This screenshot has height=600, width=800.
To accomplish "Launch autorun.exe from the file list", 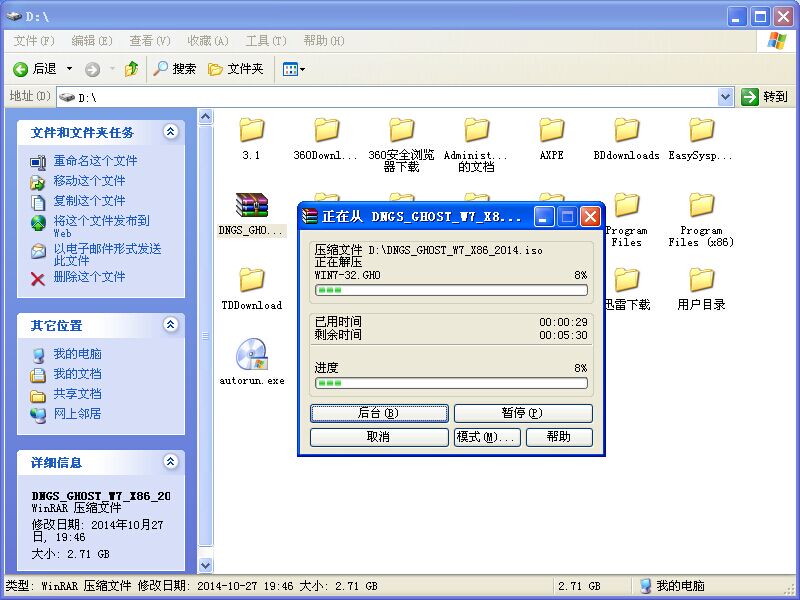I will click(x=250, y=355).
